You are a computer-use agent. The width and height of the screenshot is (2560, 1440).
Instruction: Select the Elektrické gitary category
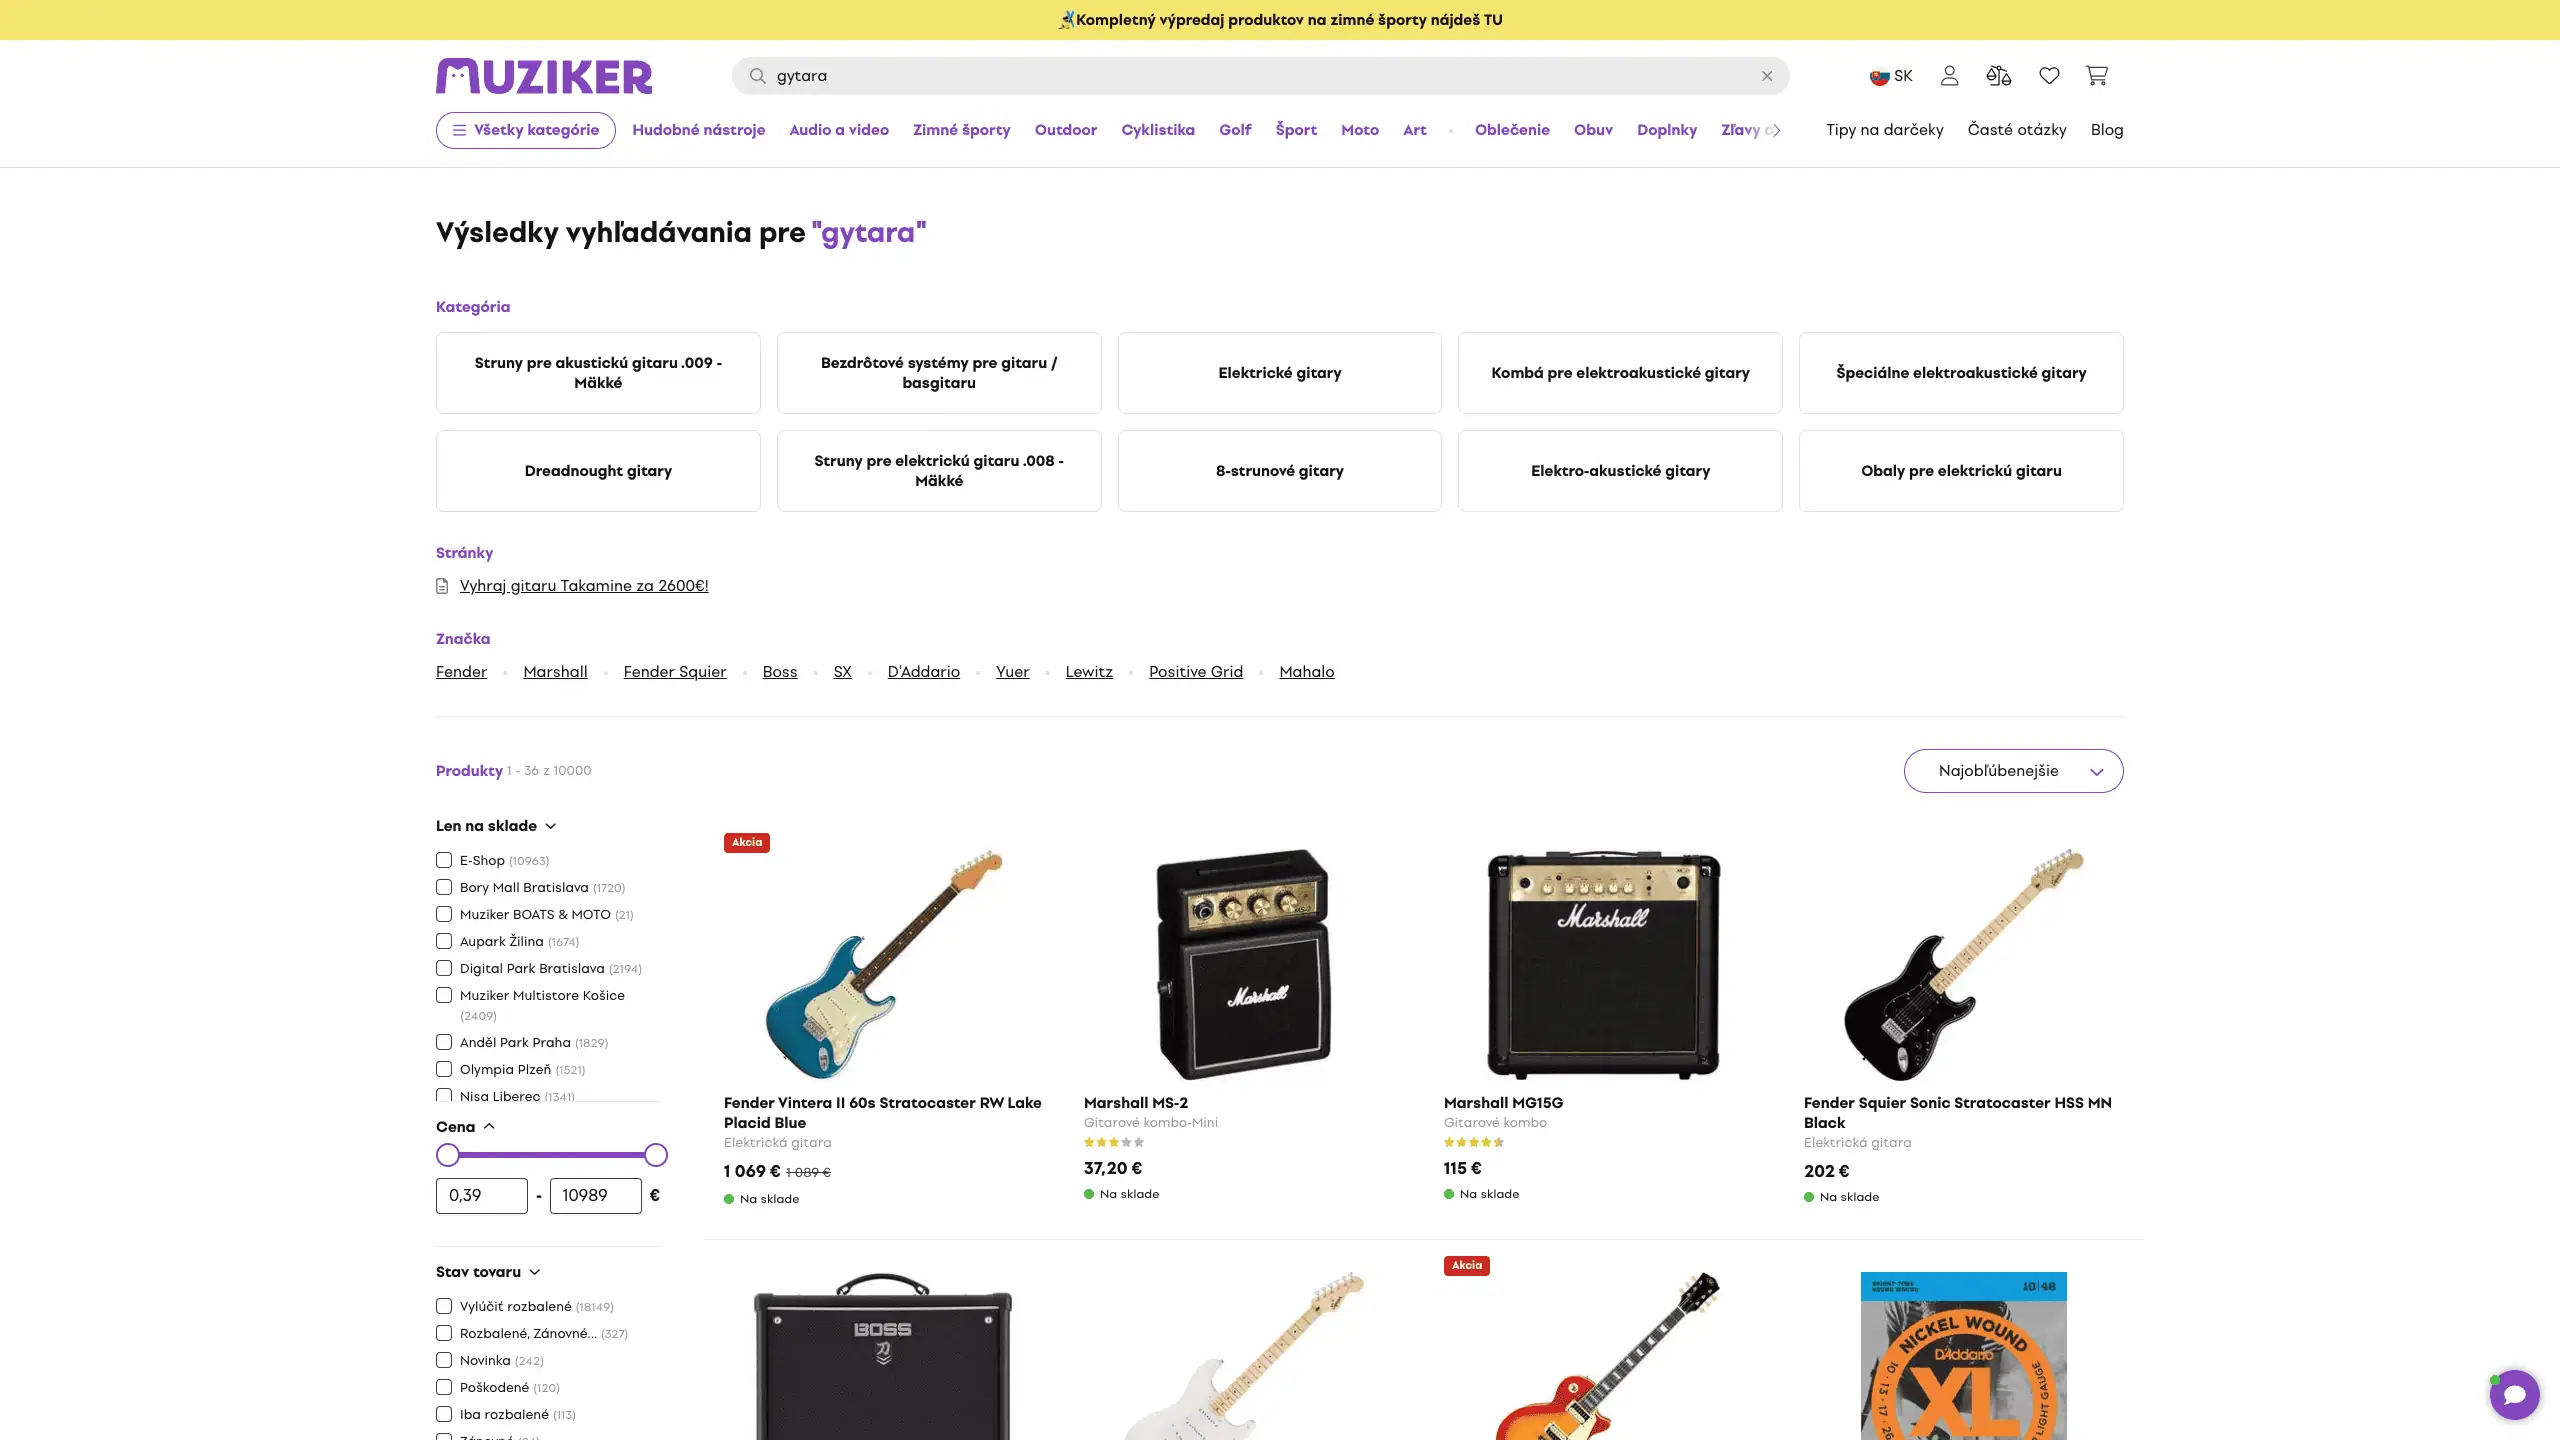[1279, 373]
